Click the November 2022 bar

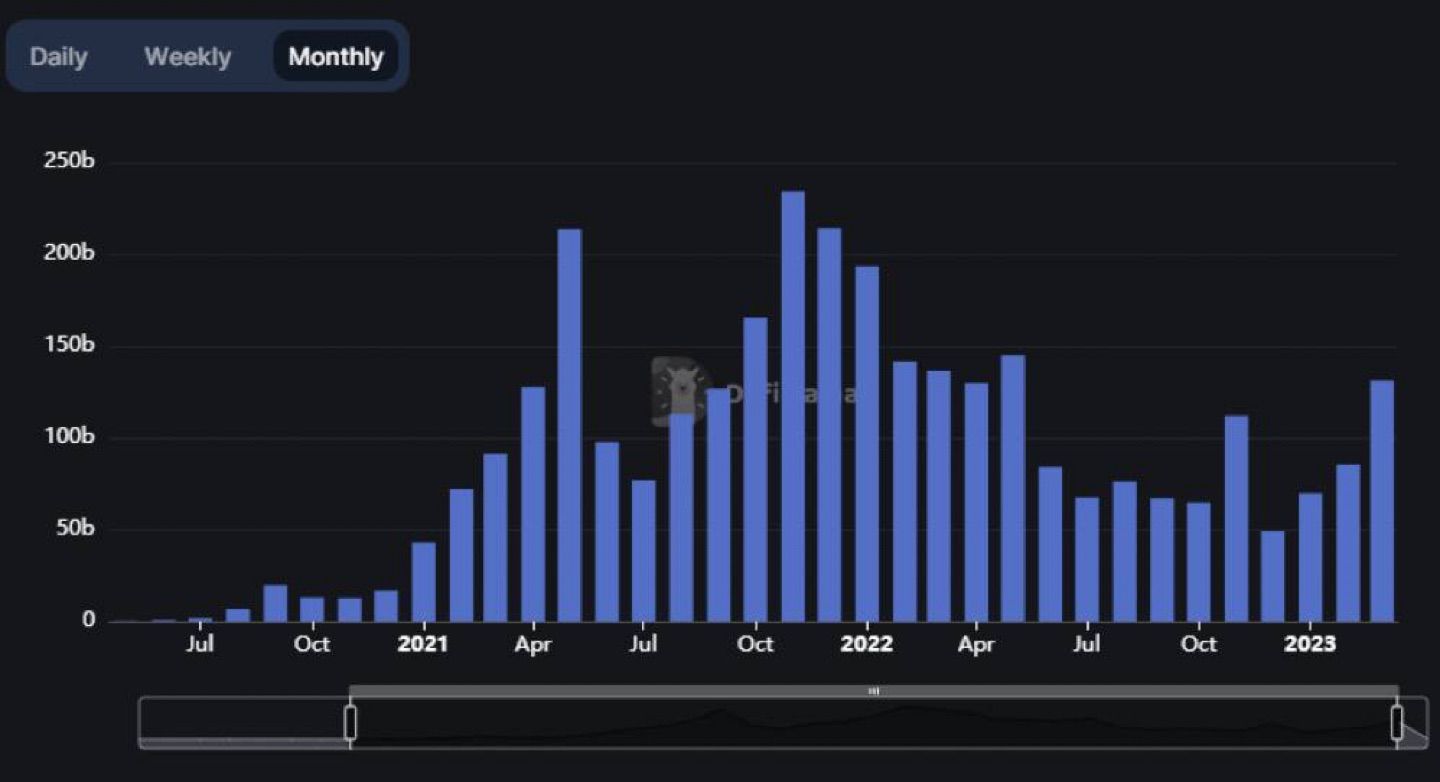1236,518
